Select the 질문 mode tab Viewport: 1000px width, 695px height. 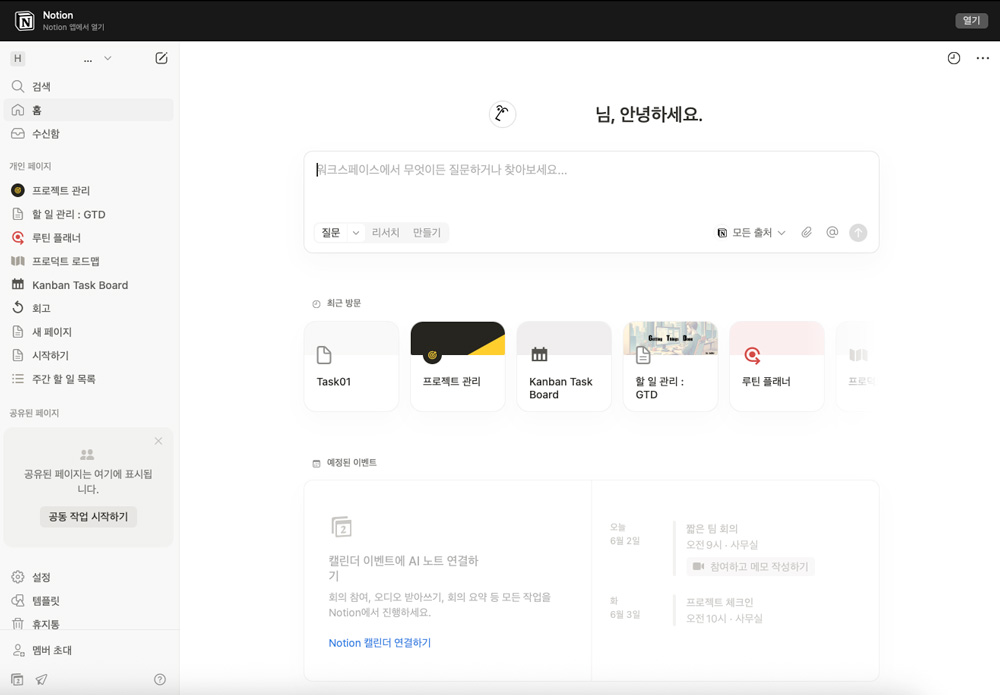[330, 233]
